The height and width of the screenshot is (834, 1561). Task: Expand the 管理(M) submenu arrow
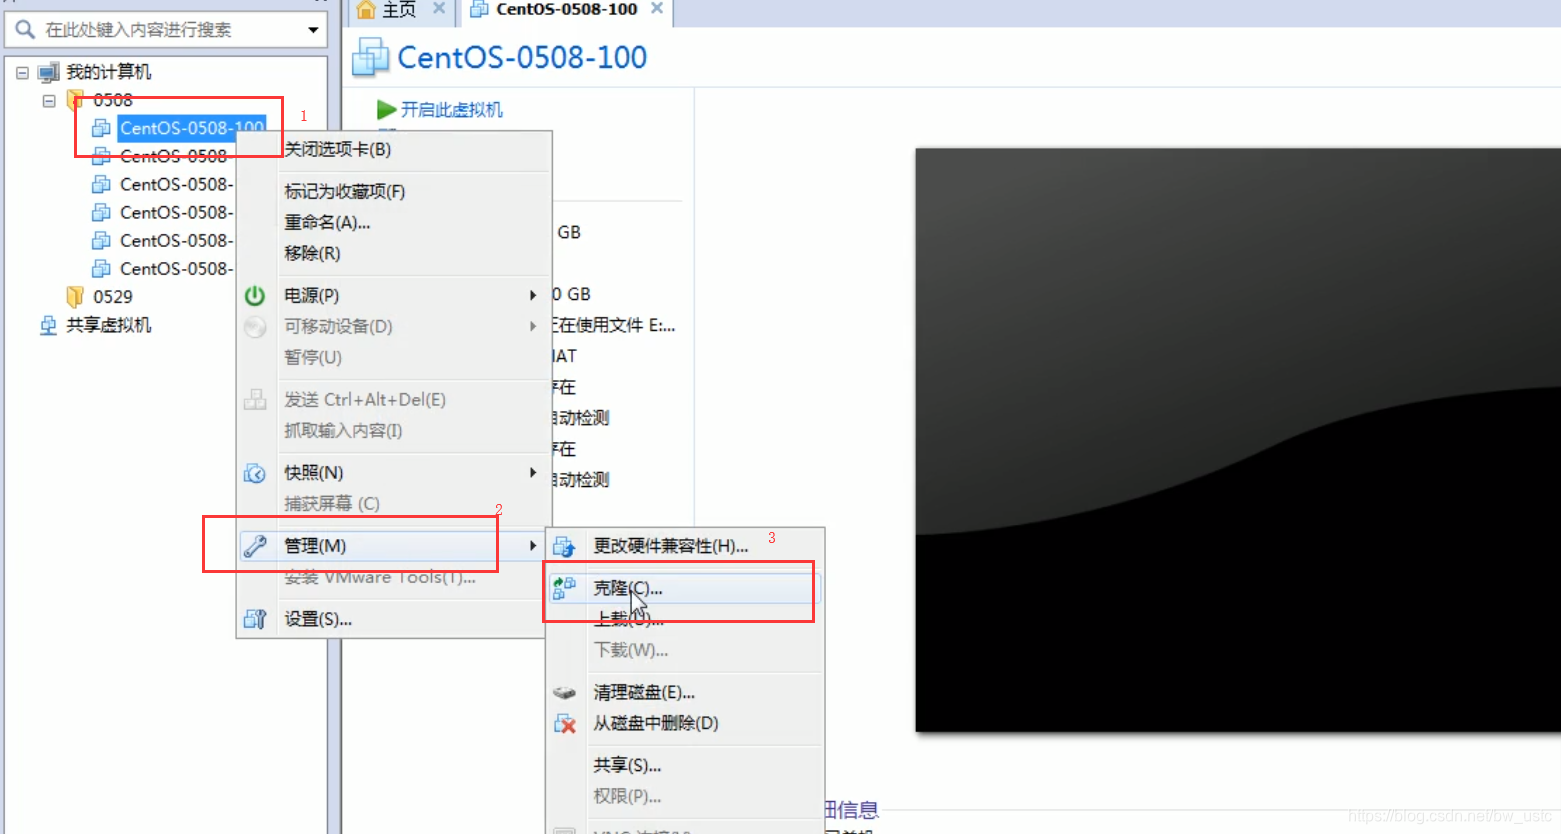tap(533, 545)
